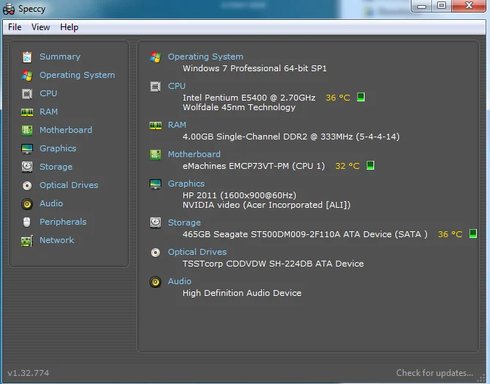Viewport: 490px width, 384px height.
Task: Click the Audio speaker icon in summary panel
Action: (155, 282)
